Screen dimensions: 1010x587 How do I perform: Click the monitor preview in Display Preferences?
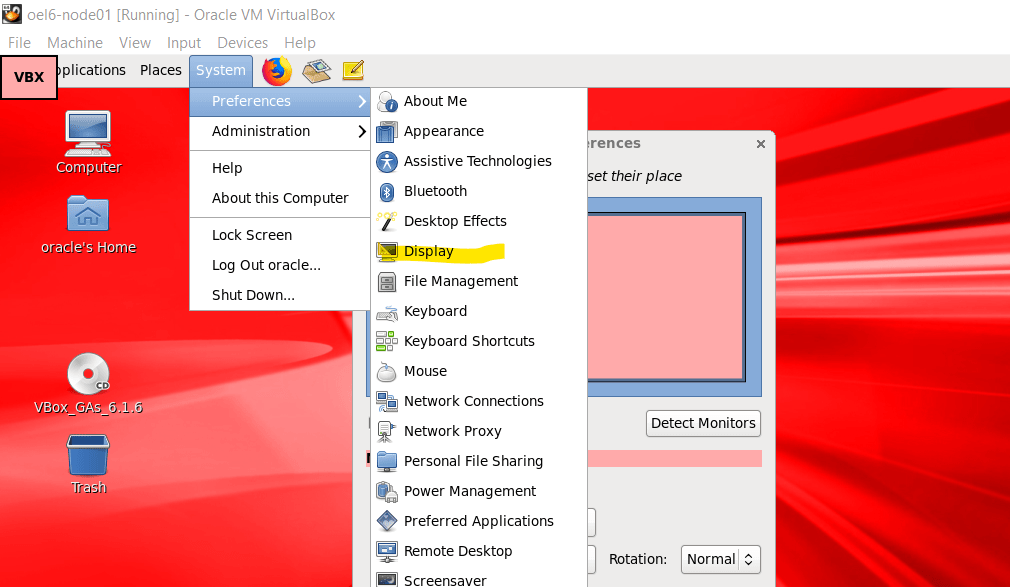(x=666, y=296)
